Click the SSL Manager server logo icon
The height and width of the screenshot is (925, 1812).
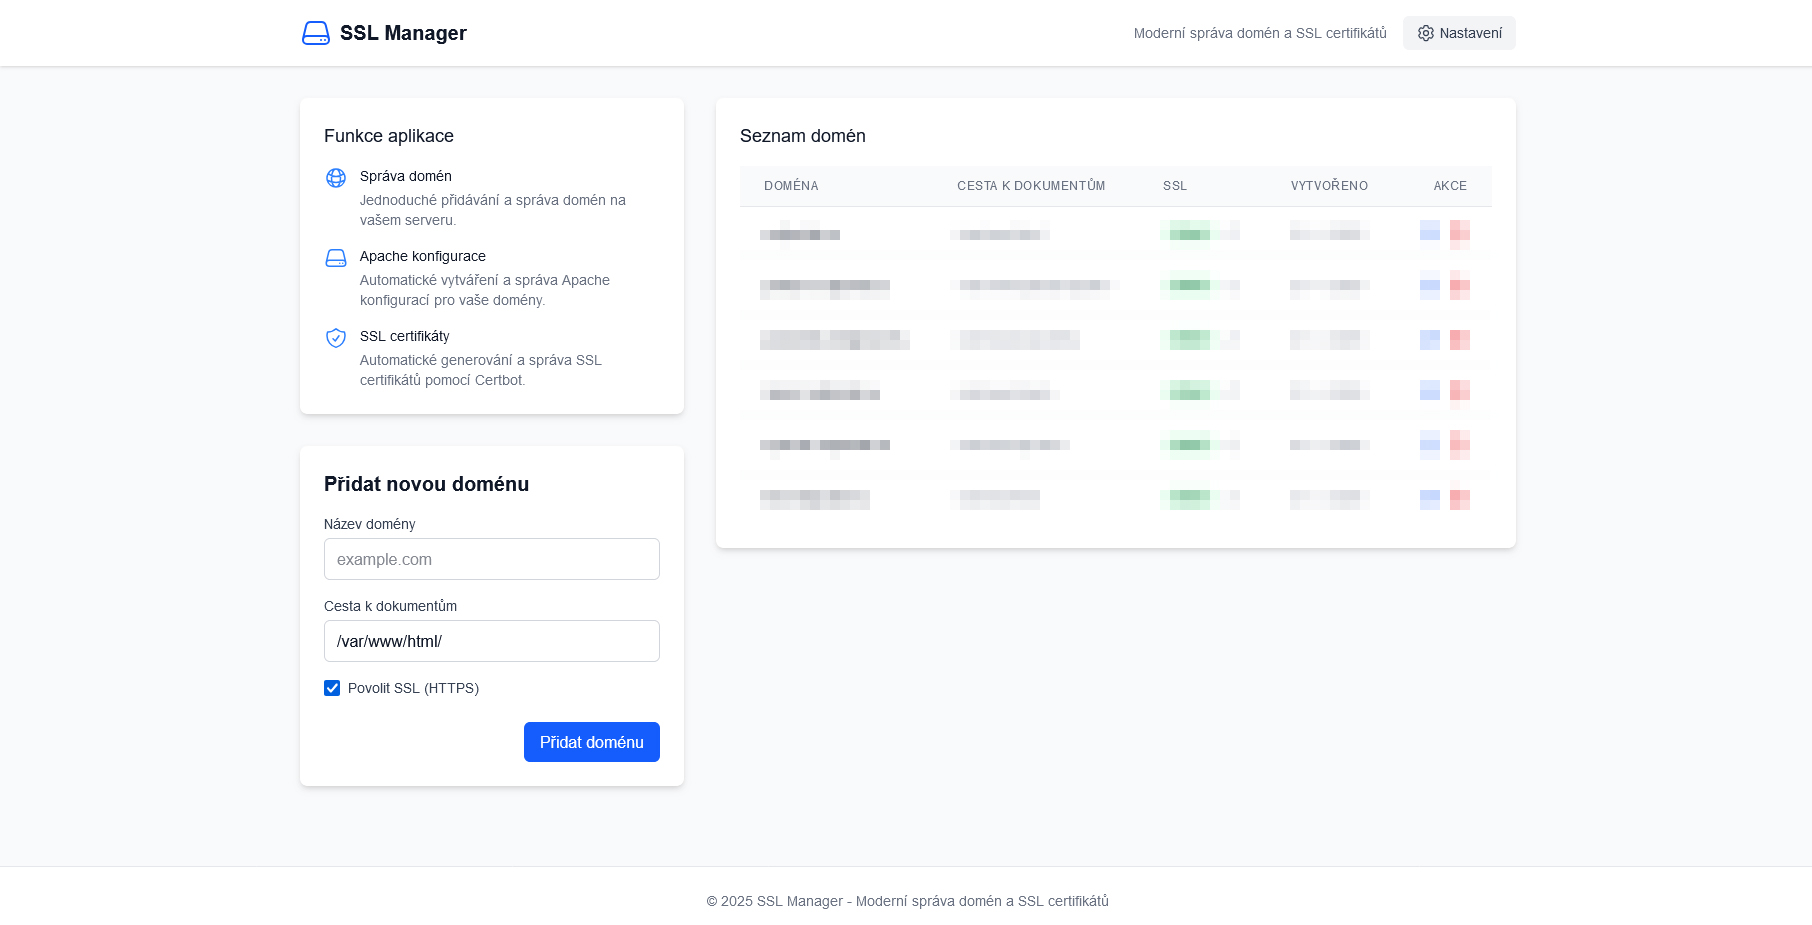316,33
